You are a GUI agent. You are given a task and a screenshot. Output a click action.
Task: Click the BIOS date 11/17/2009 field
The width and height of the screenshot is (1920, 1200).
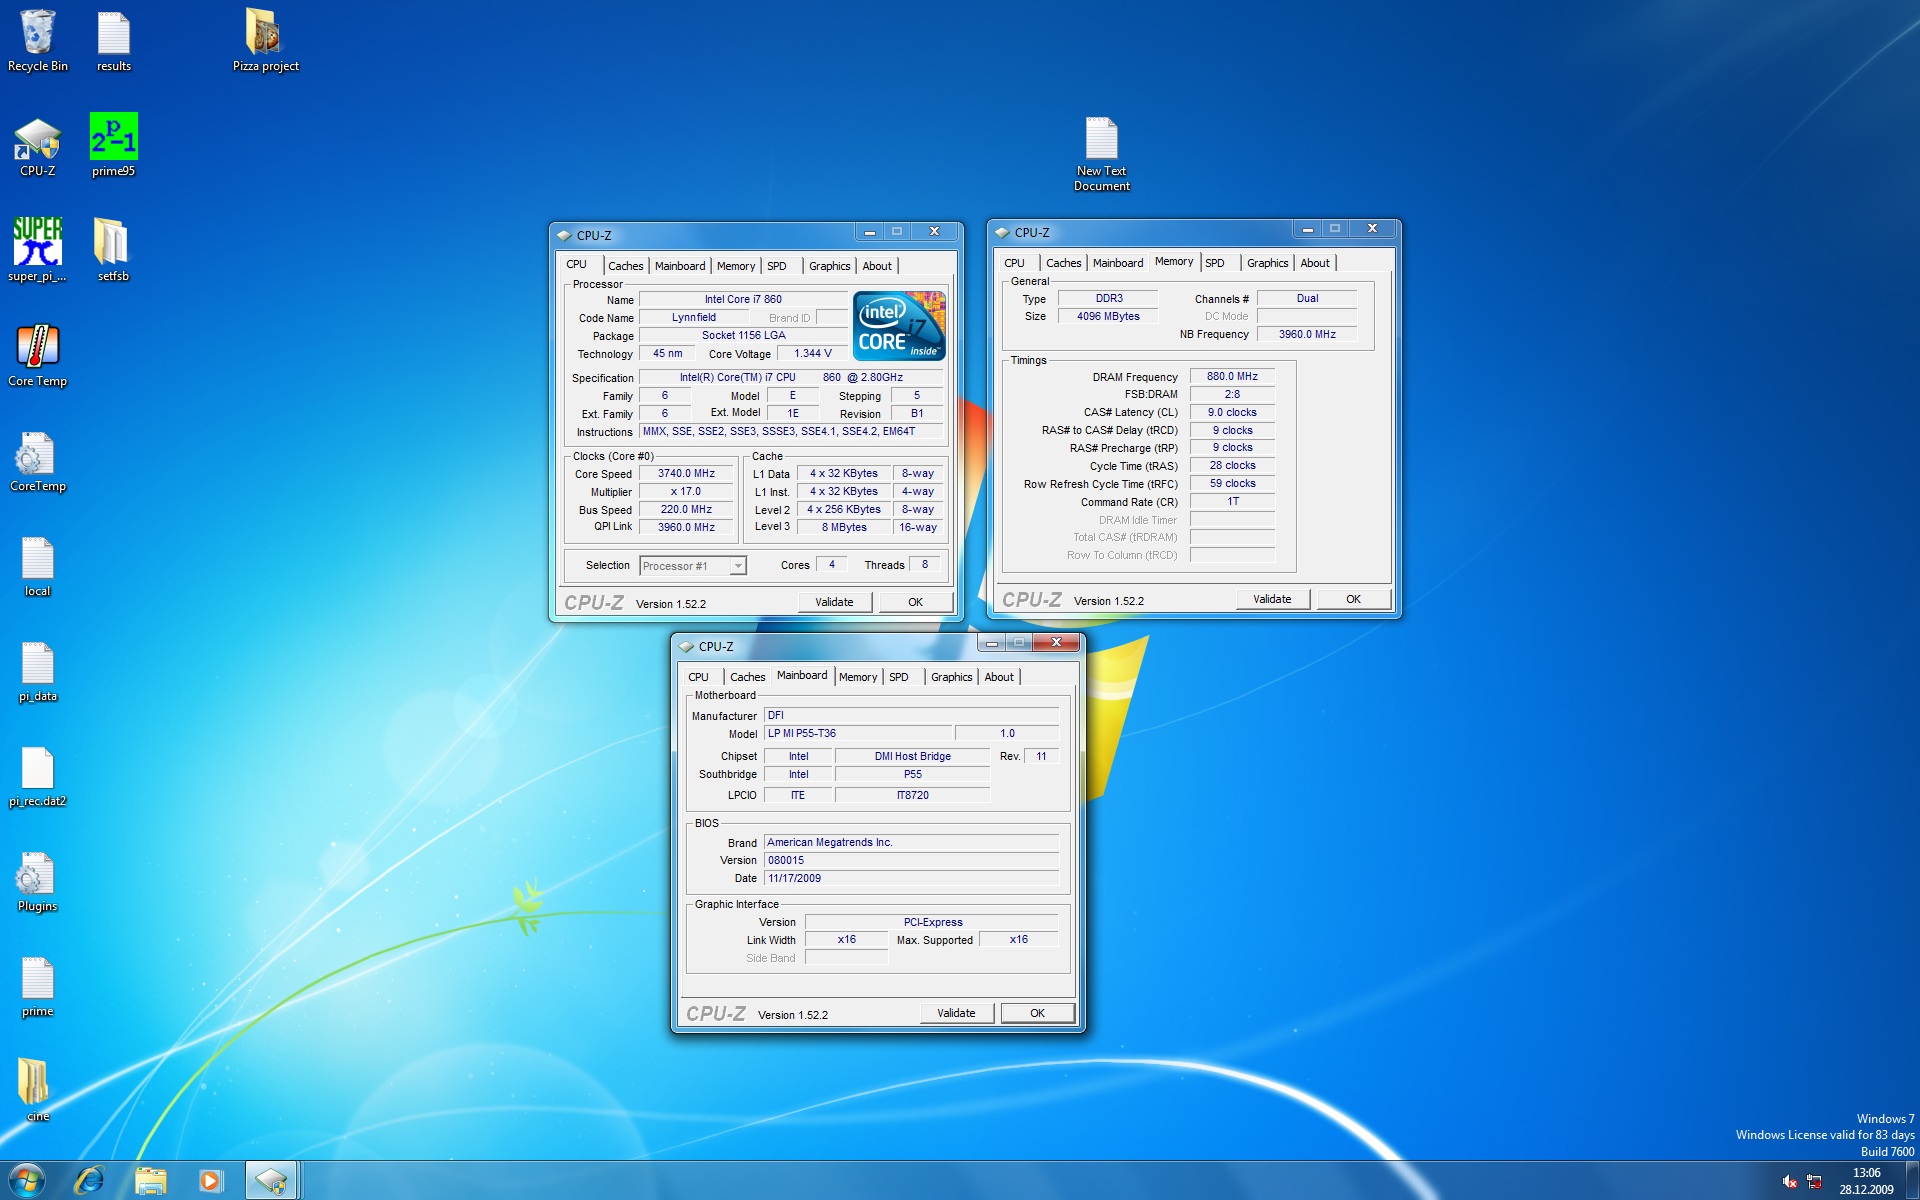coord(911,879)
